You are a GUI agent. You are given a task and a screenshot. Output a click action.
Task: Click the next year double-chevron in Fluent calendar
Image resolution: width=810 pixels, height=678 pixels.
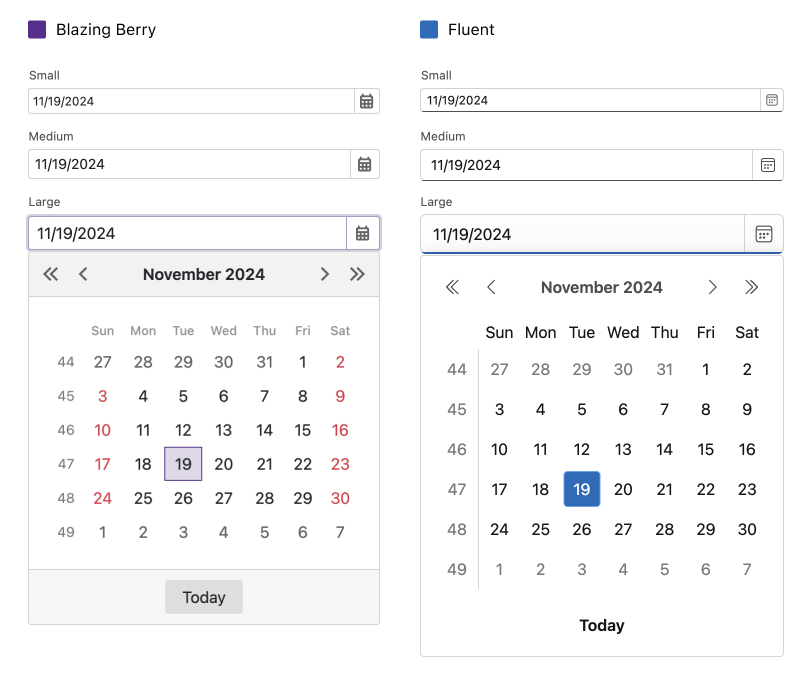tap(752, 287)
